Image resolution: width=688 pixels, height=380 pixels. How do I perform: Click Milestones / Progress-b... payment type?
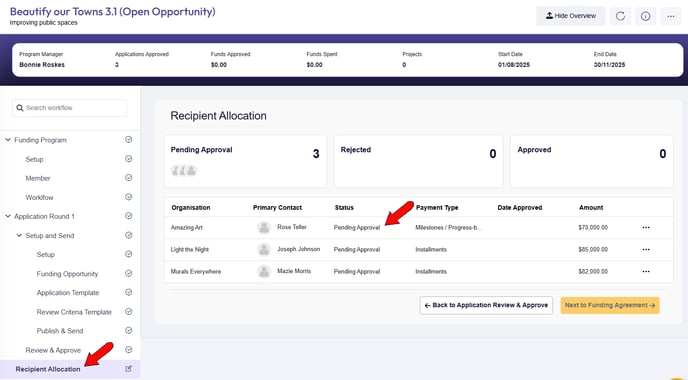point(448,228)
